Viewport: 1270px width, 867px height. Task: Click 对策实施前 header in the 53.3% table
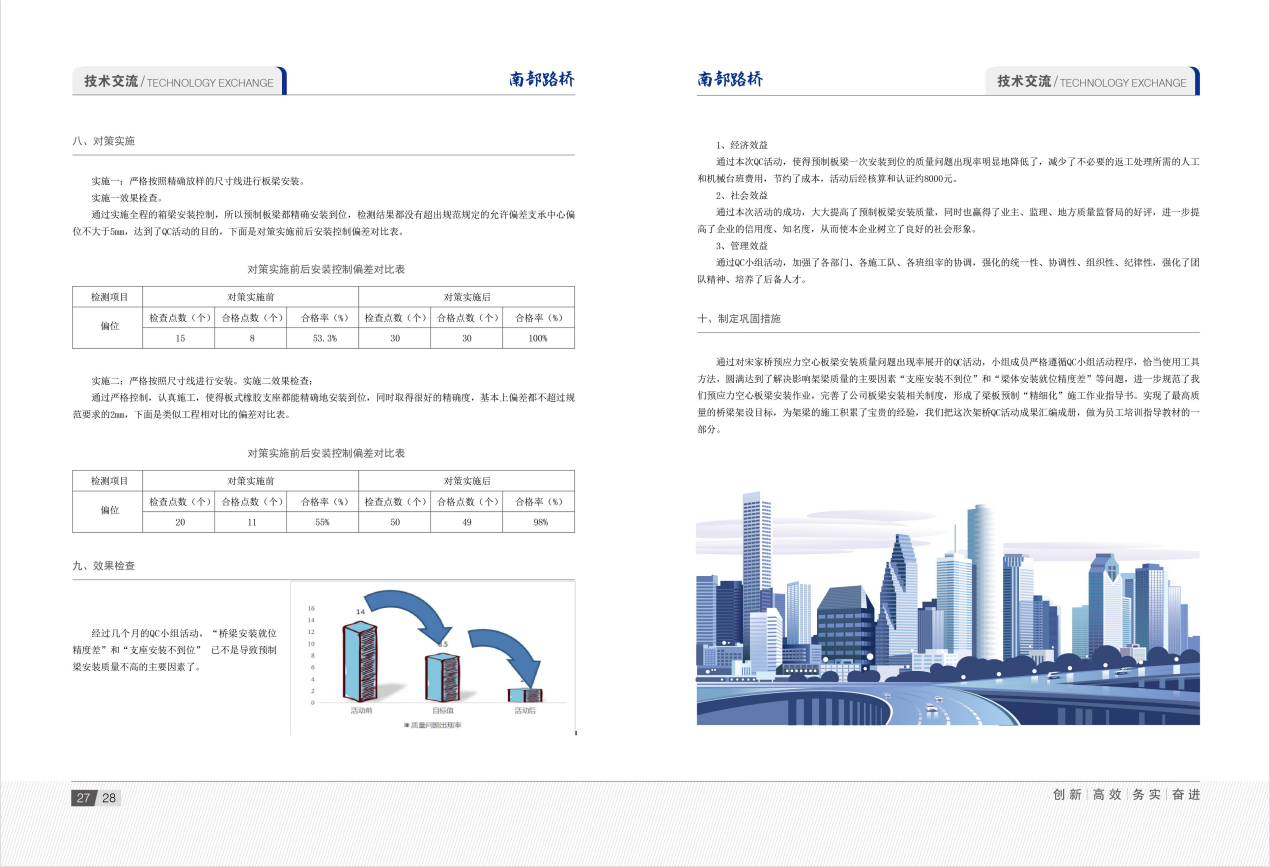pos(251,297)
